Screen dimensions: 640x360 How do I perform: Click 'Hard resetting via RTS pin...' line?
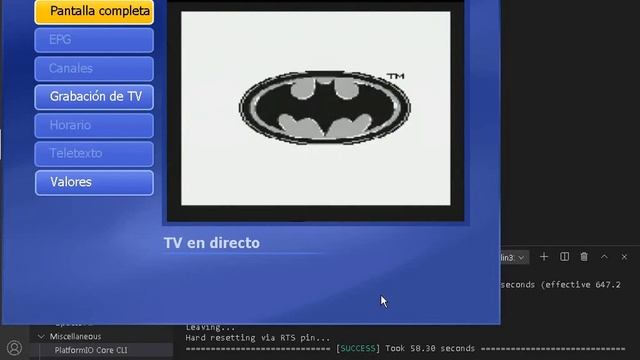258,338
